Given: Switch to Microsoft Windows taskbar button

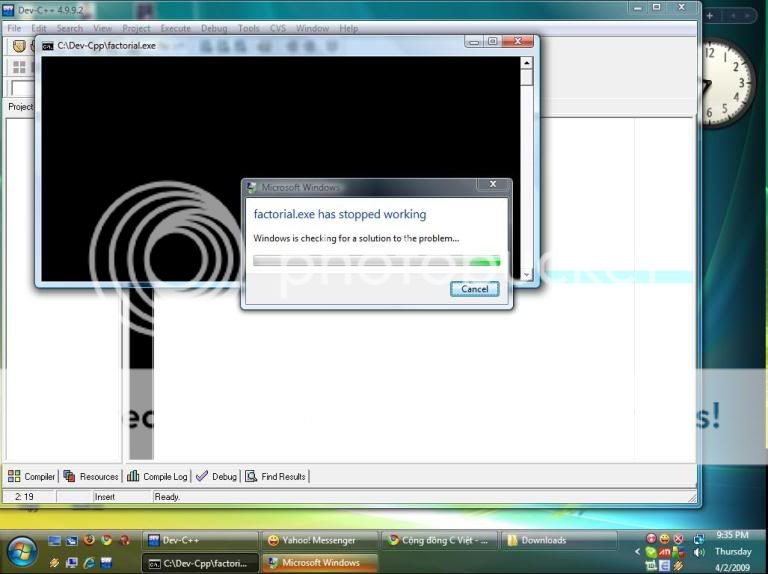Looking at the screenshot, I should point(320,563).
